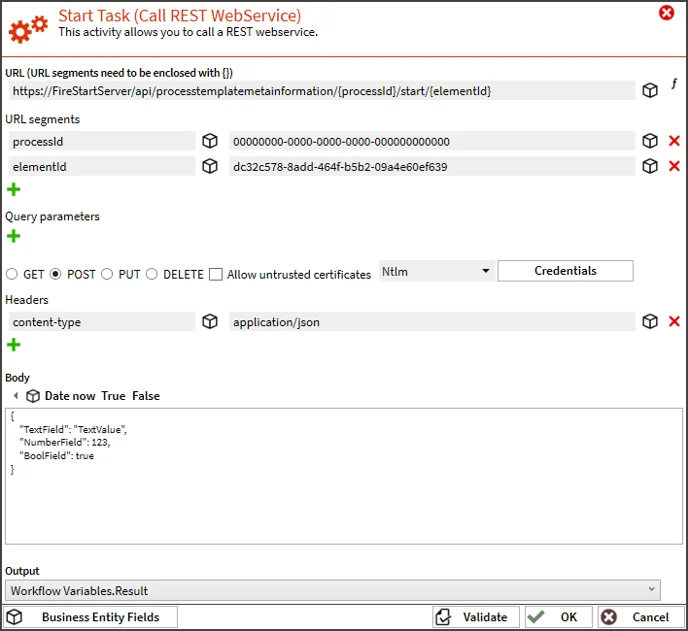688x631 pixels.
Task: Click the function icon beside the URL field
Action: click(x=674, y=90)
